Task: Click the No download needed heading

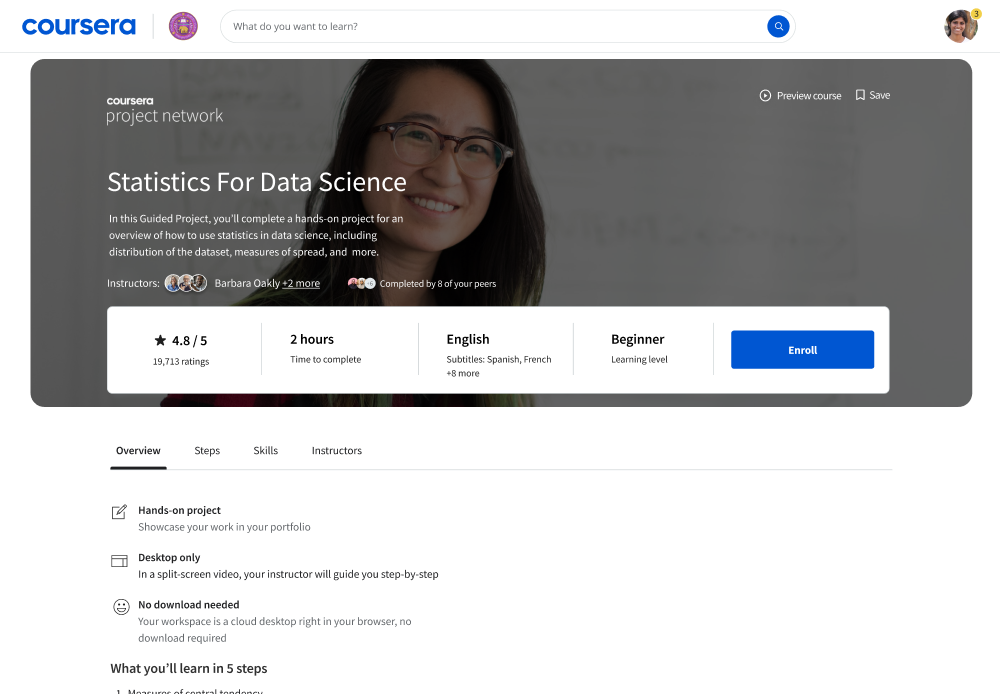Action: click(189, 605)
